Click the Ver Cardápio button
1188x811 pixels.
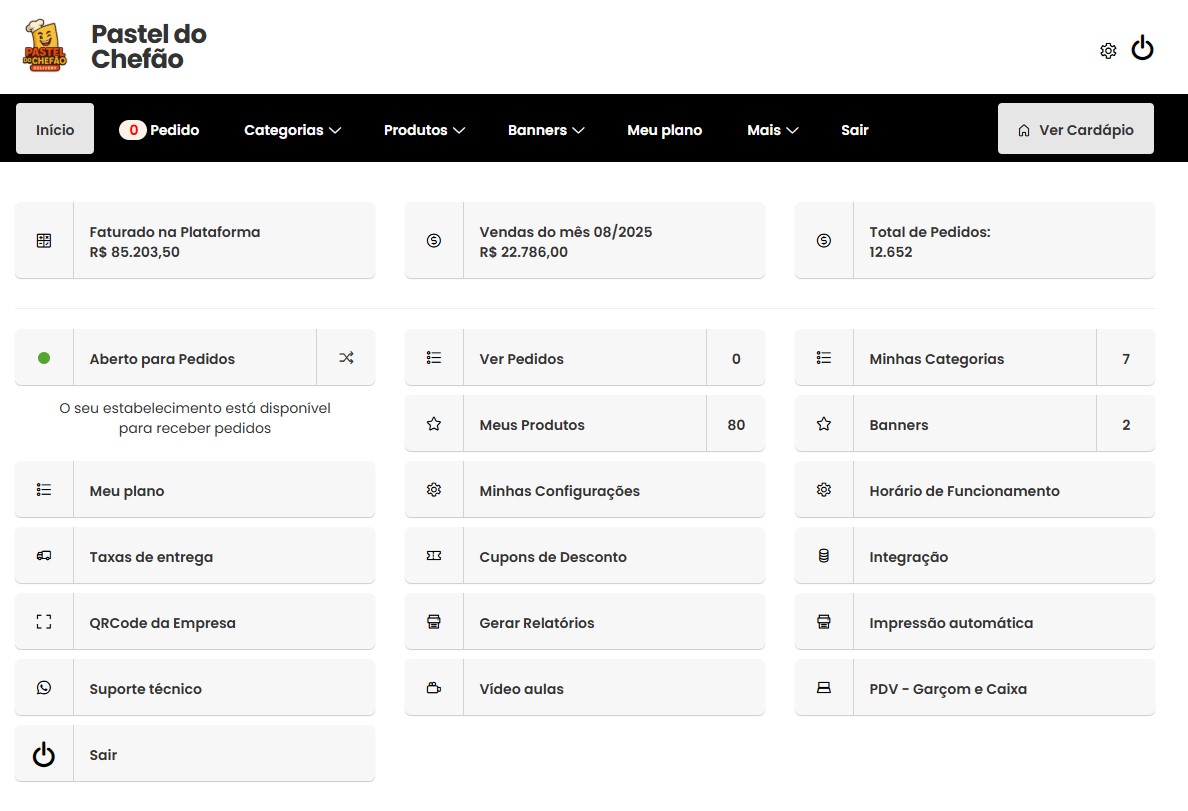pyautogui.click(x=1075, y=128)
